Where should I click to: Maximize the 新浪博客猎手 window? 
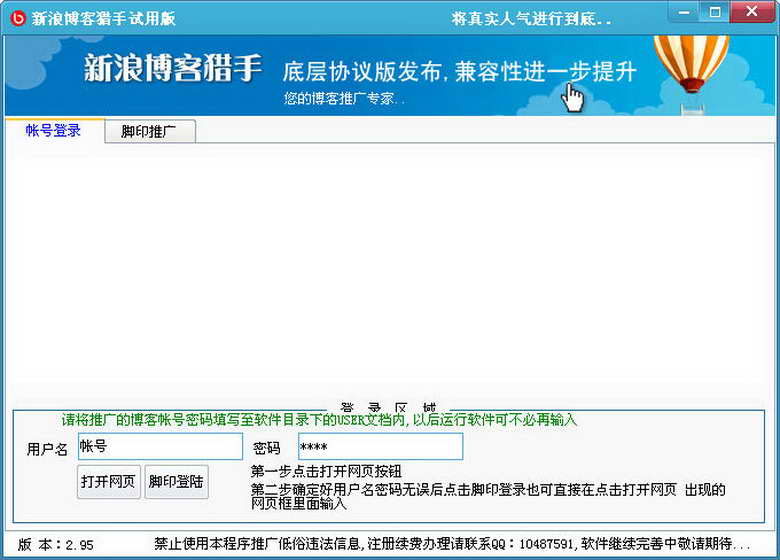click(x=715, y=12)
